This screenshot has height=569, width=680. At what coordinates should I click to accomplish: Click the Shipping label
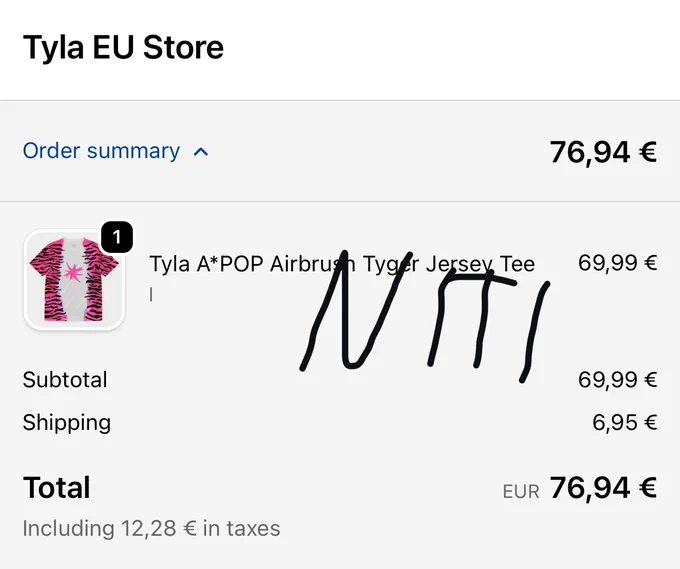click(x=67, y=422)
